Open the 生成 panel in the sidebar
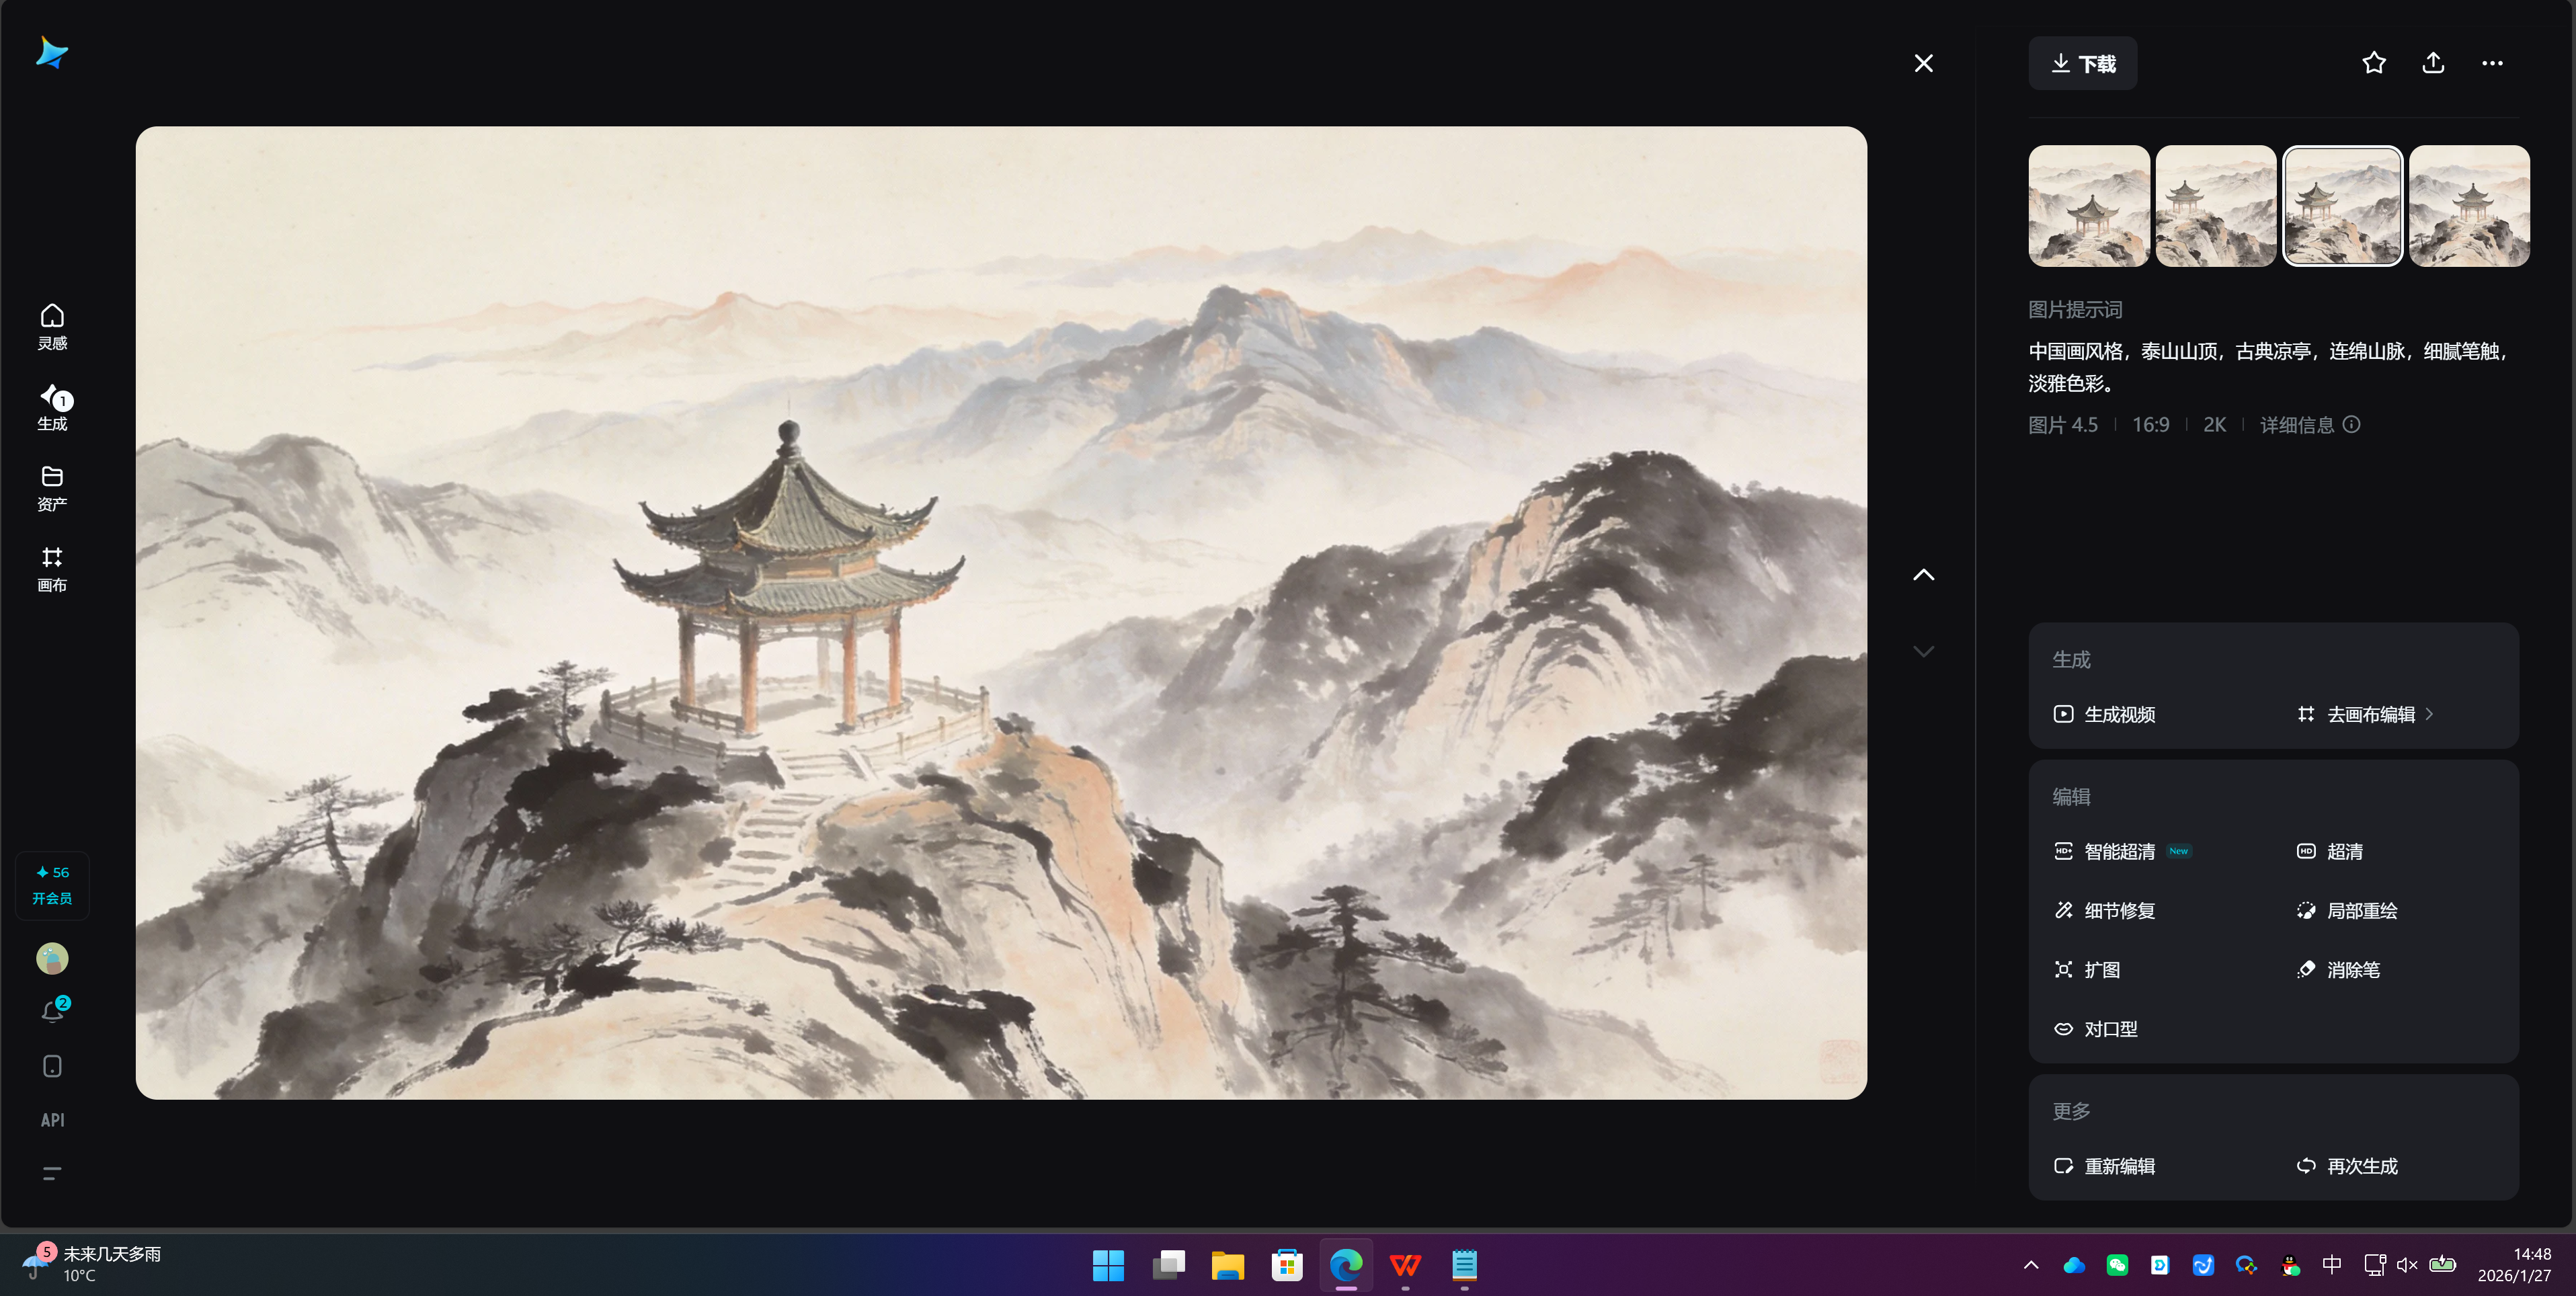This screenshot has width=2576, height=1296. 52,407
